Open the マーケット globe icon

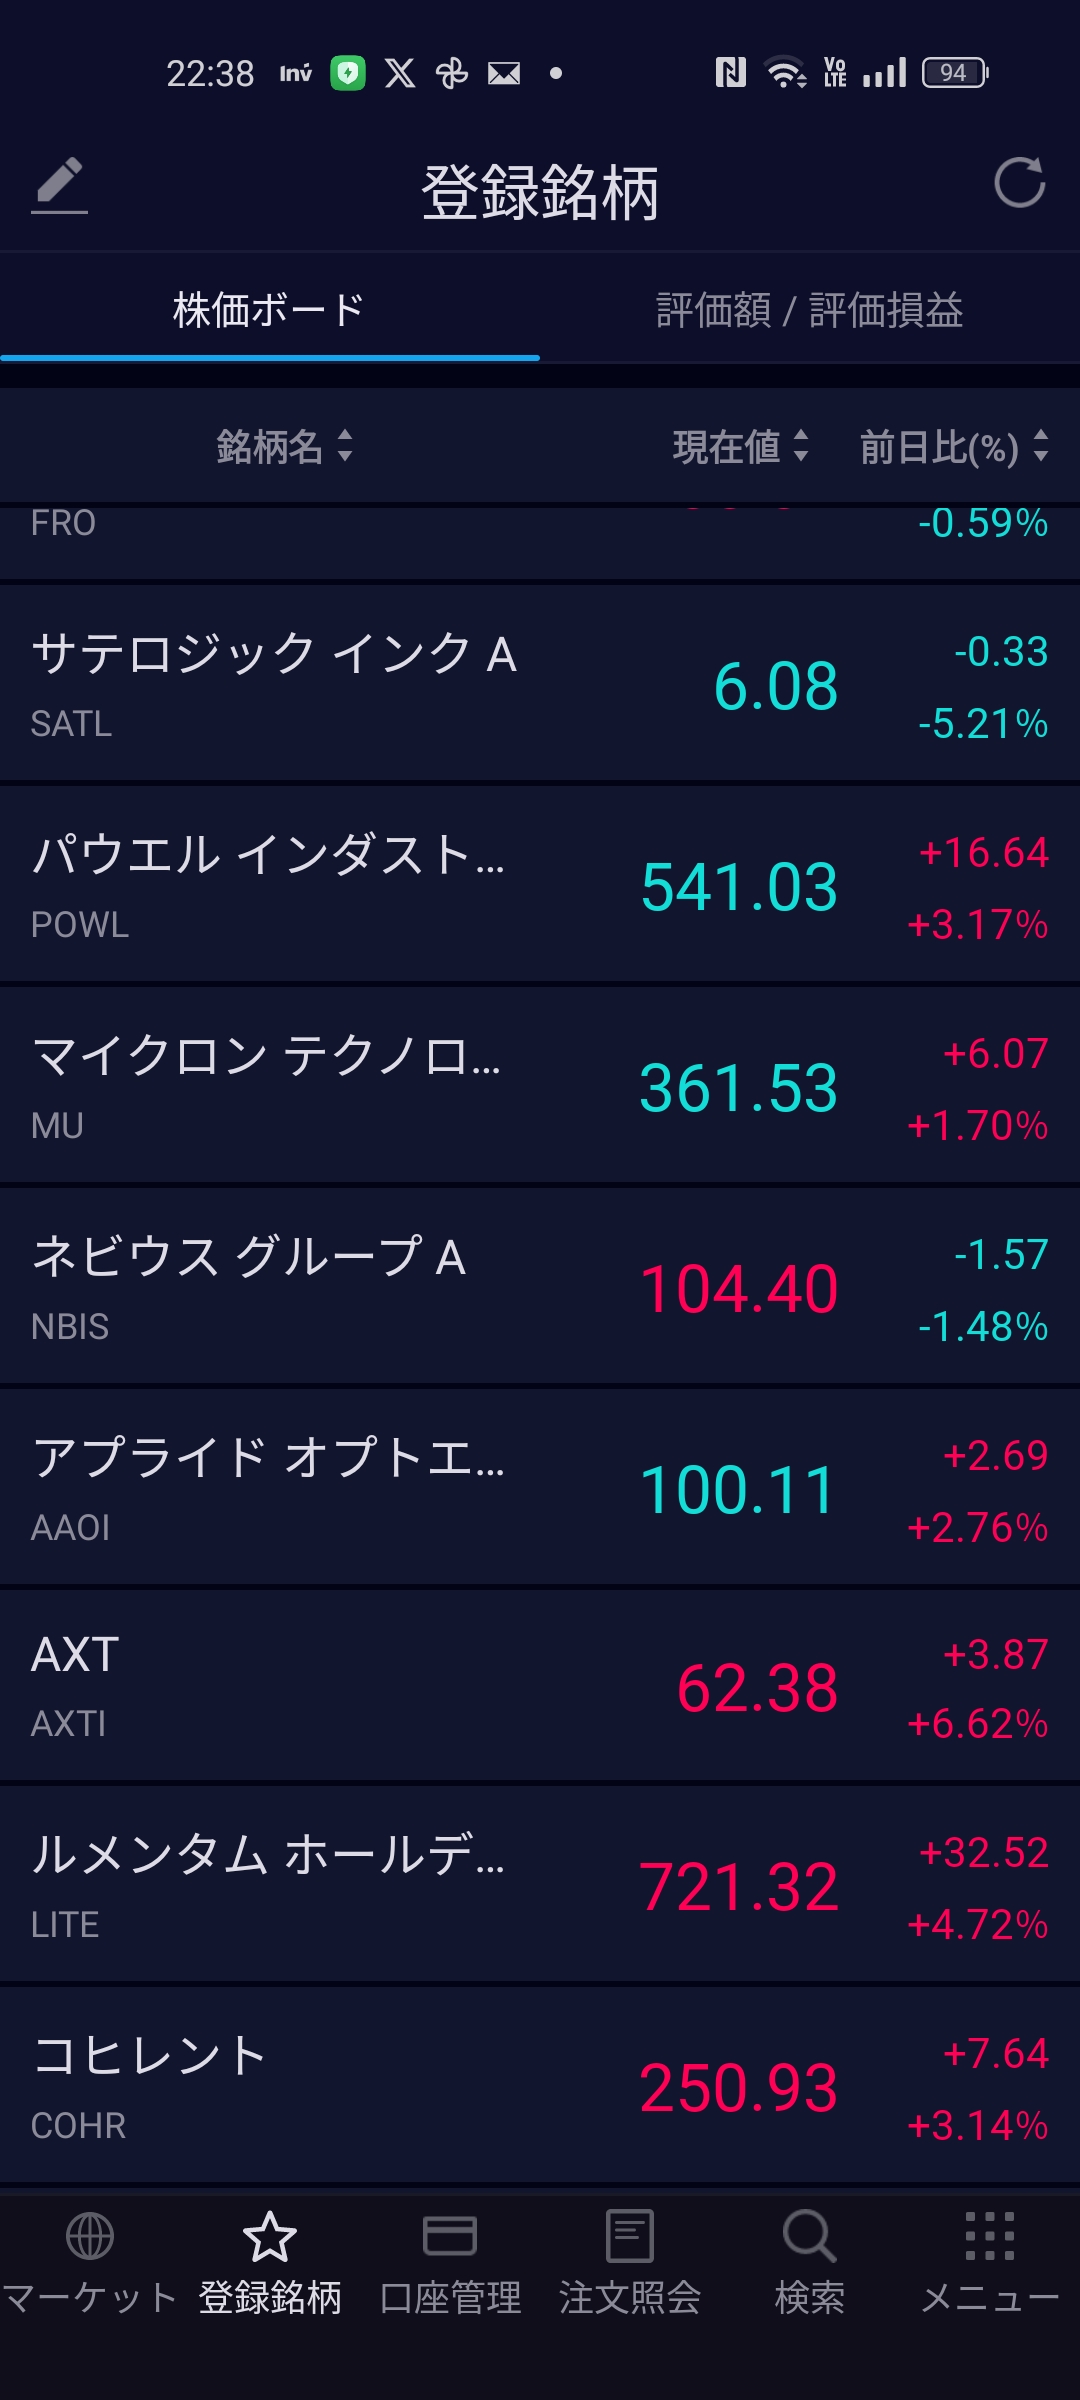(x=90, y=2236)
